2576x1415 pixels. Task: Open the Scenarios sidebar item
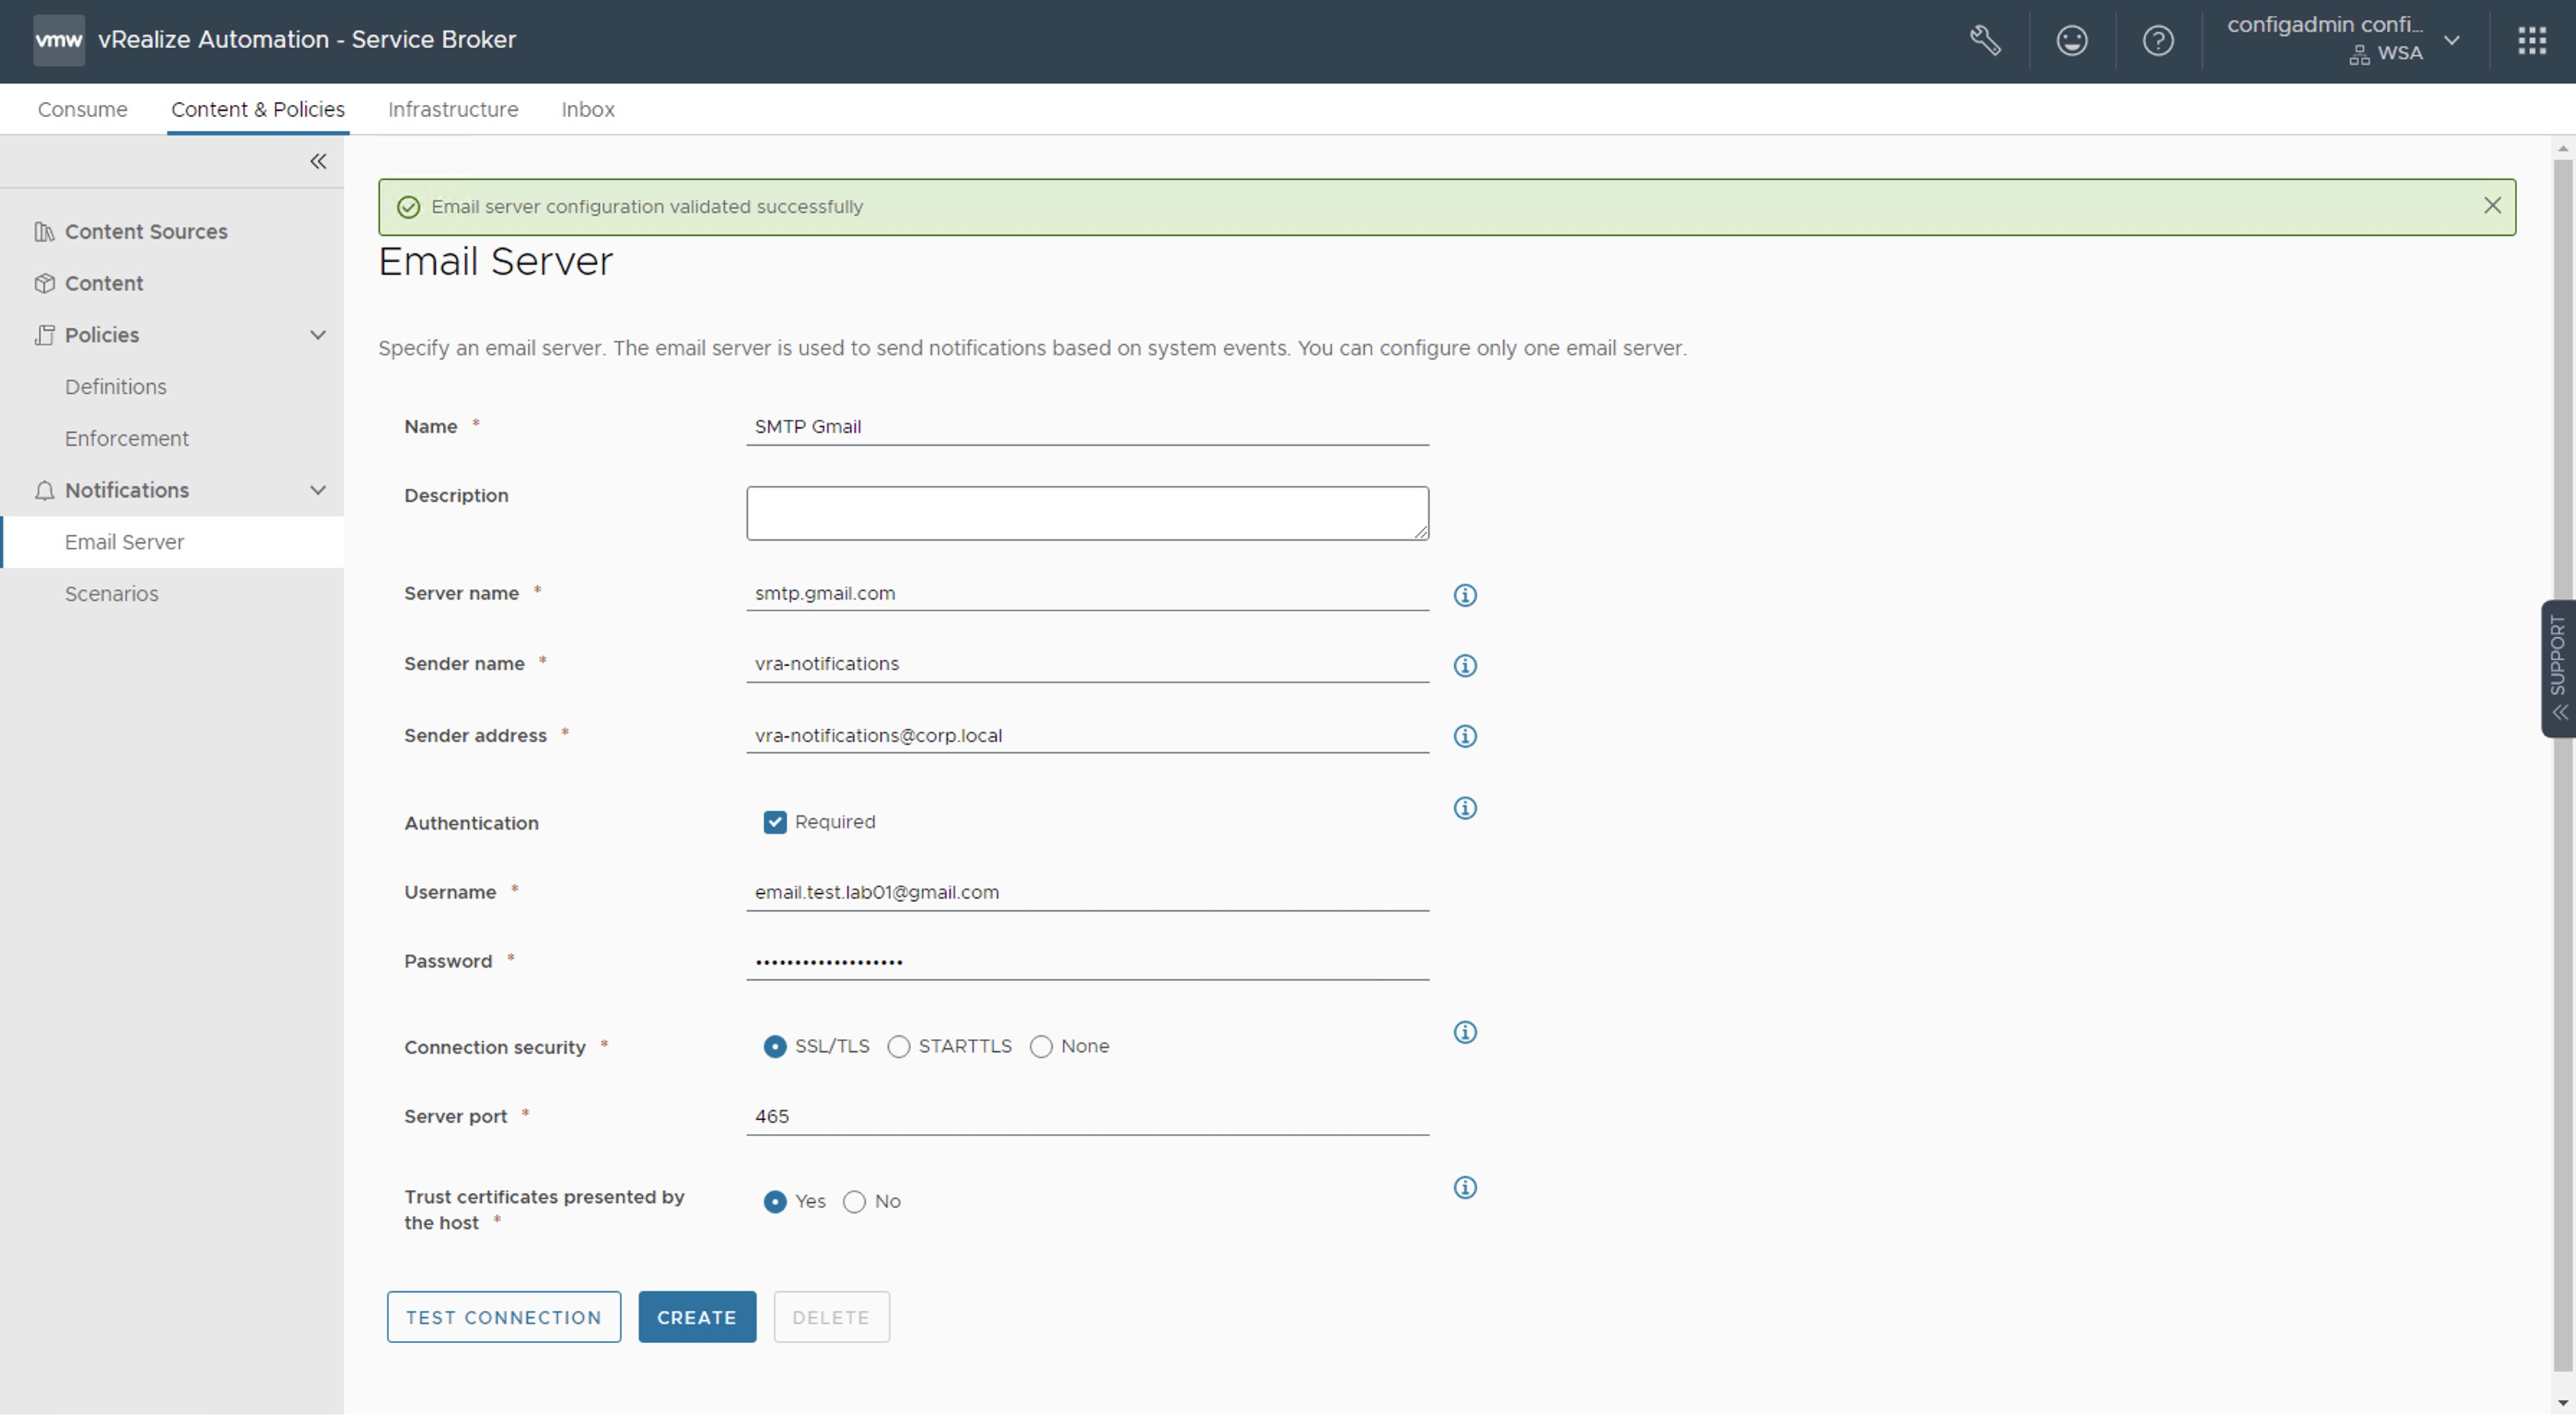coord(111,594)
